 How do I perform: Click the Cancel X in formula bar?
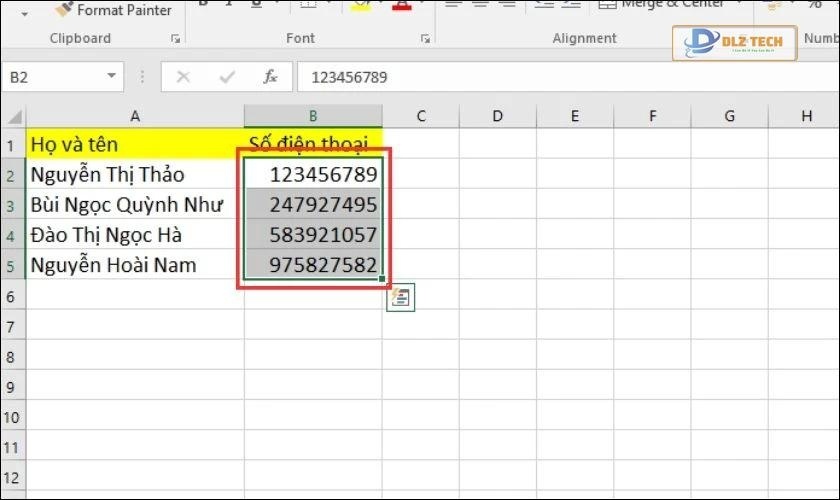click(x=183, y=77)
